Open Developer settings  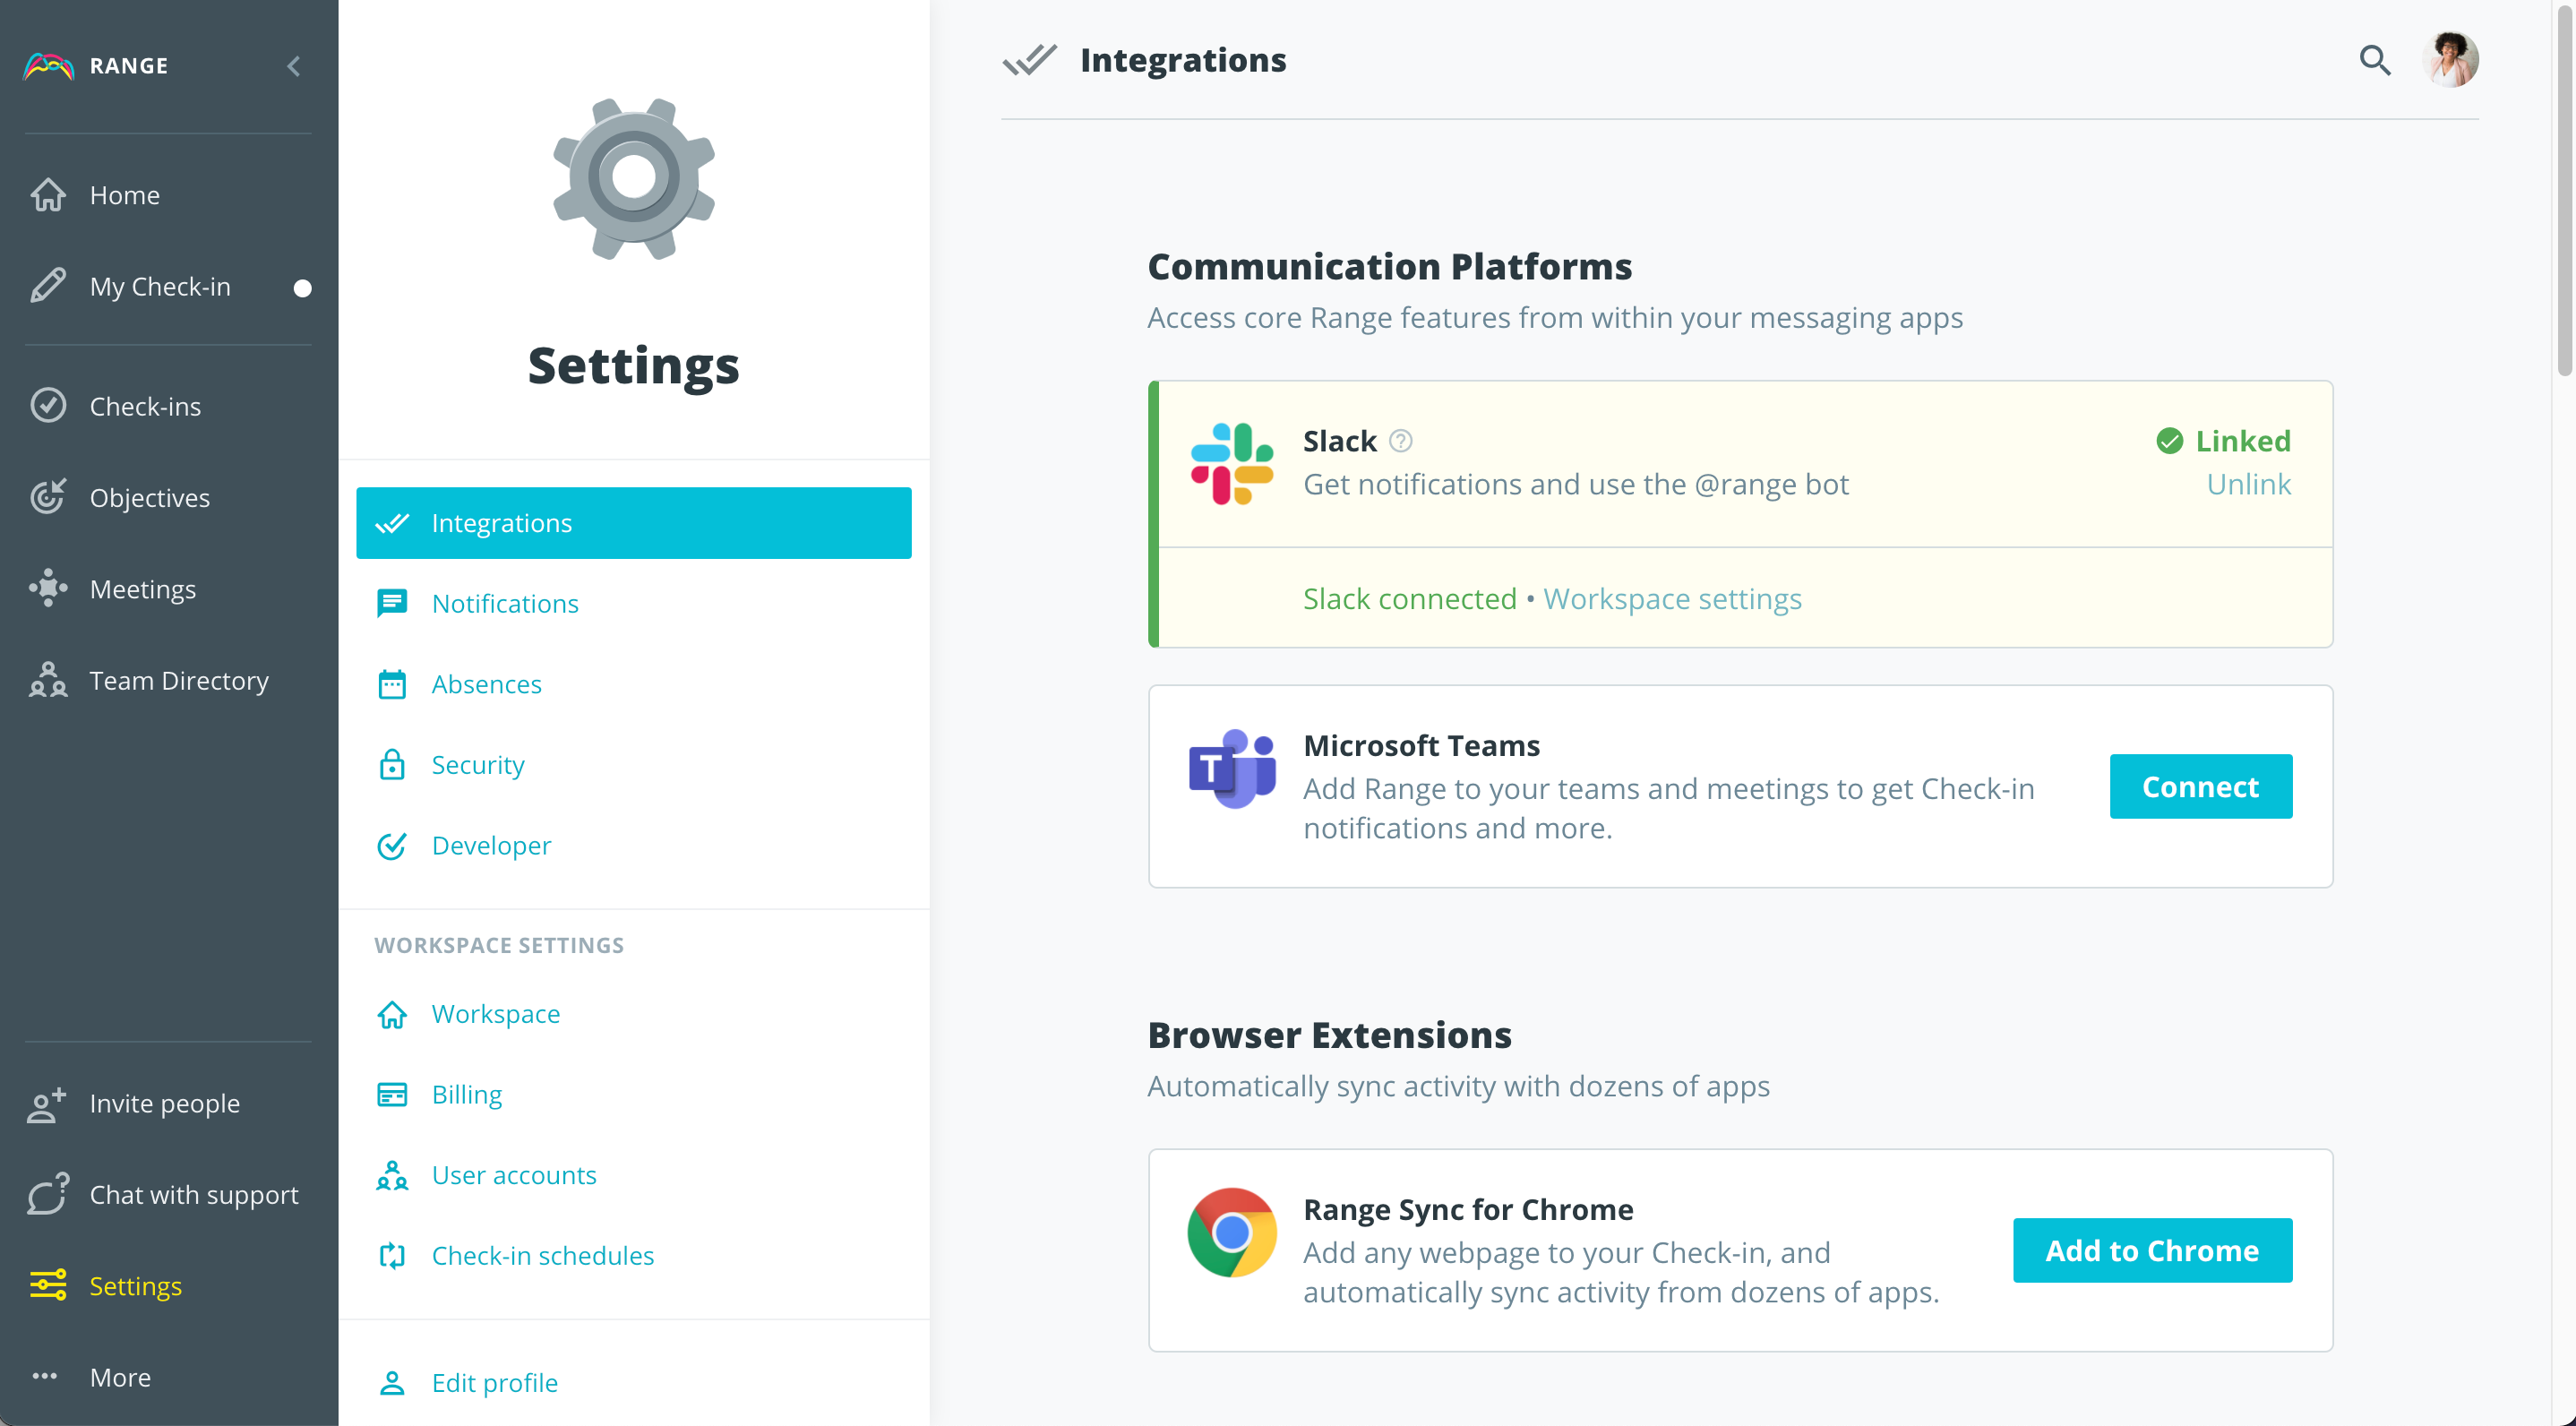(634, 845)
